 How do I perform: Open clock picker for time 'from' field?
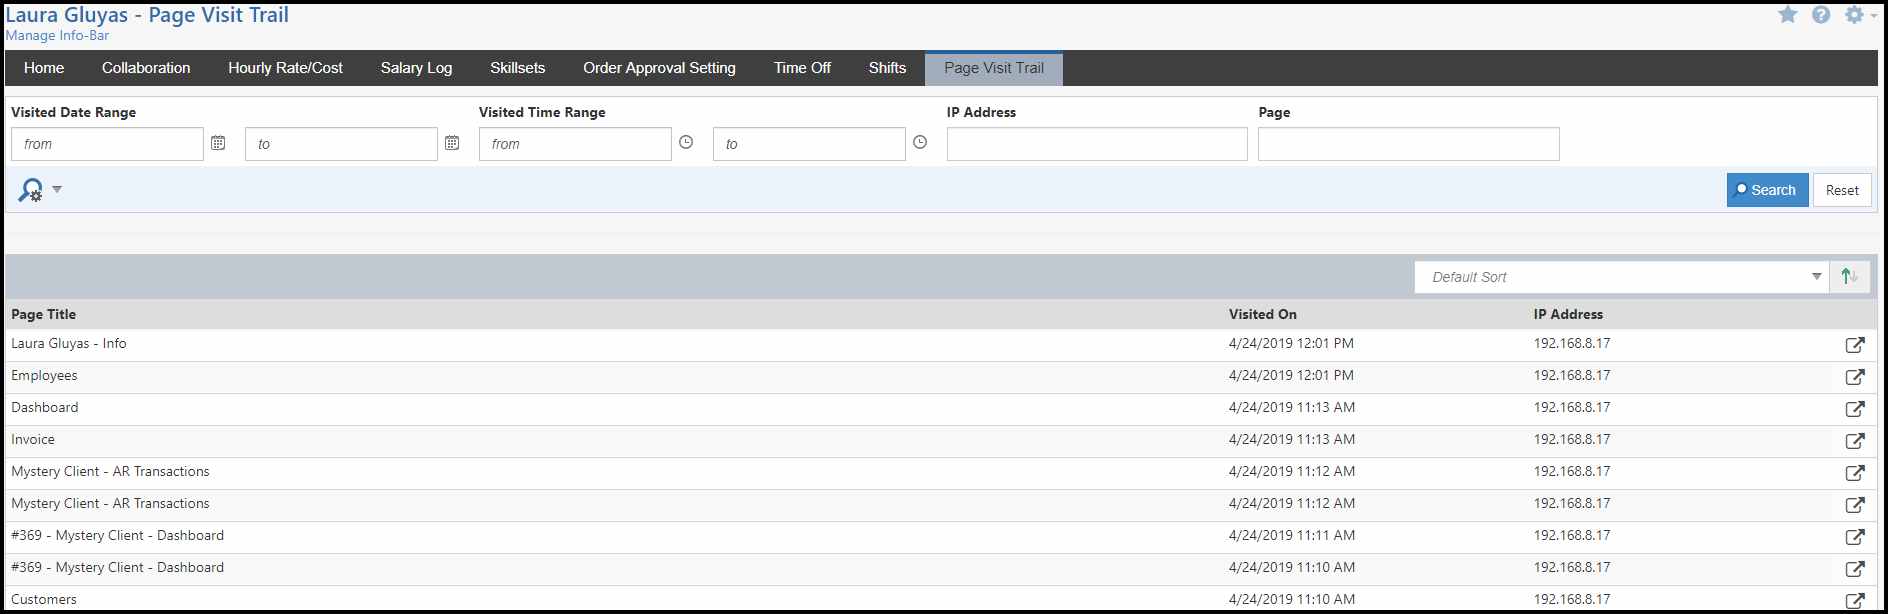(x=686, y=143)
